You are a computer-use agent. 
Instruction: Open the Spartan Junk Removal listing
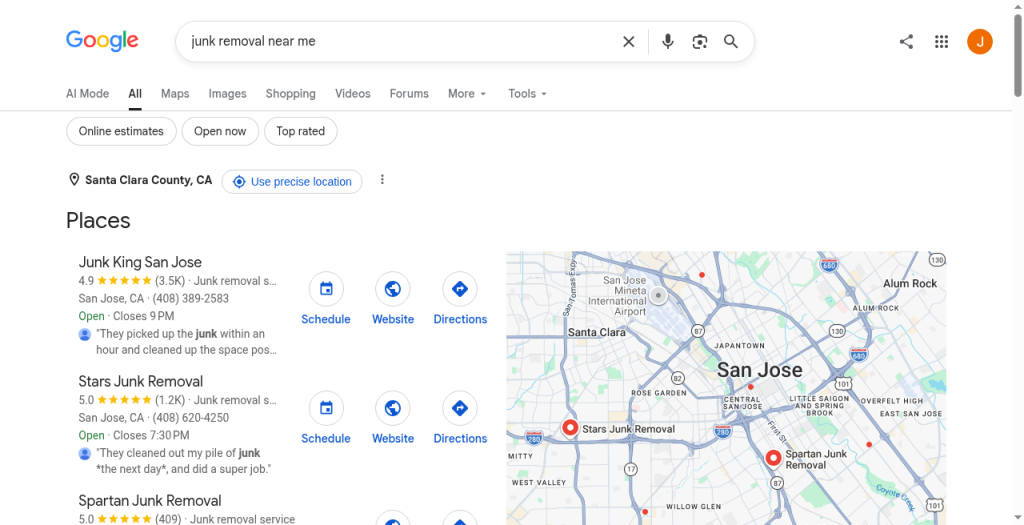(x=150, y=500)
